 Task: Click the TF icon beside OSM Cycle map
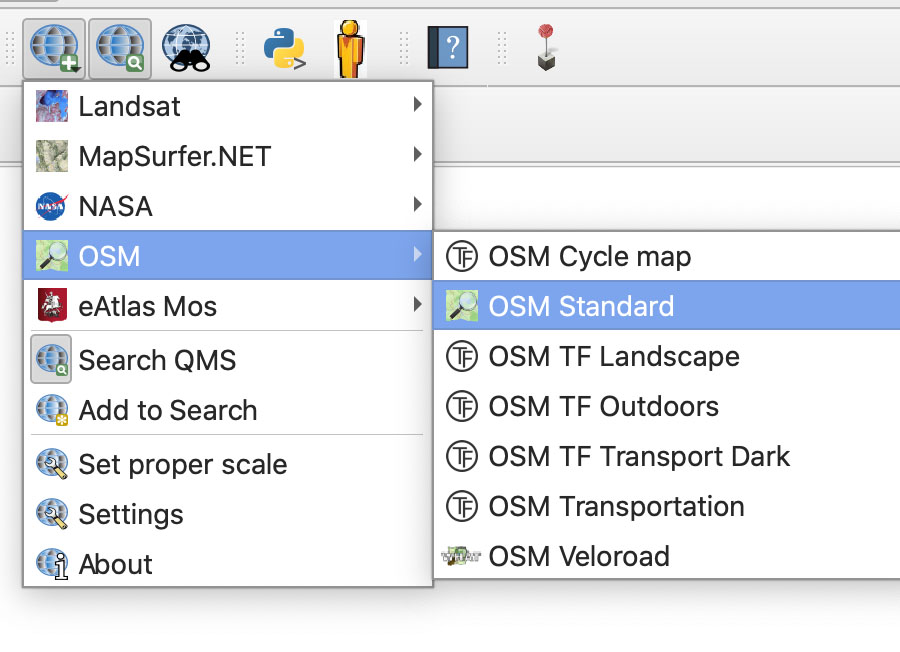coord(461,256)
